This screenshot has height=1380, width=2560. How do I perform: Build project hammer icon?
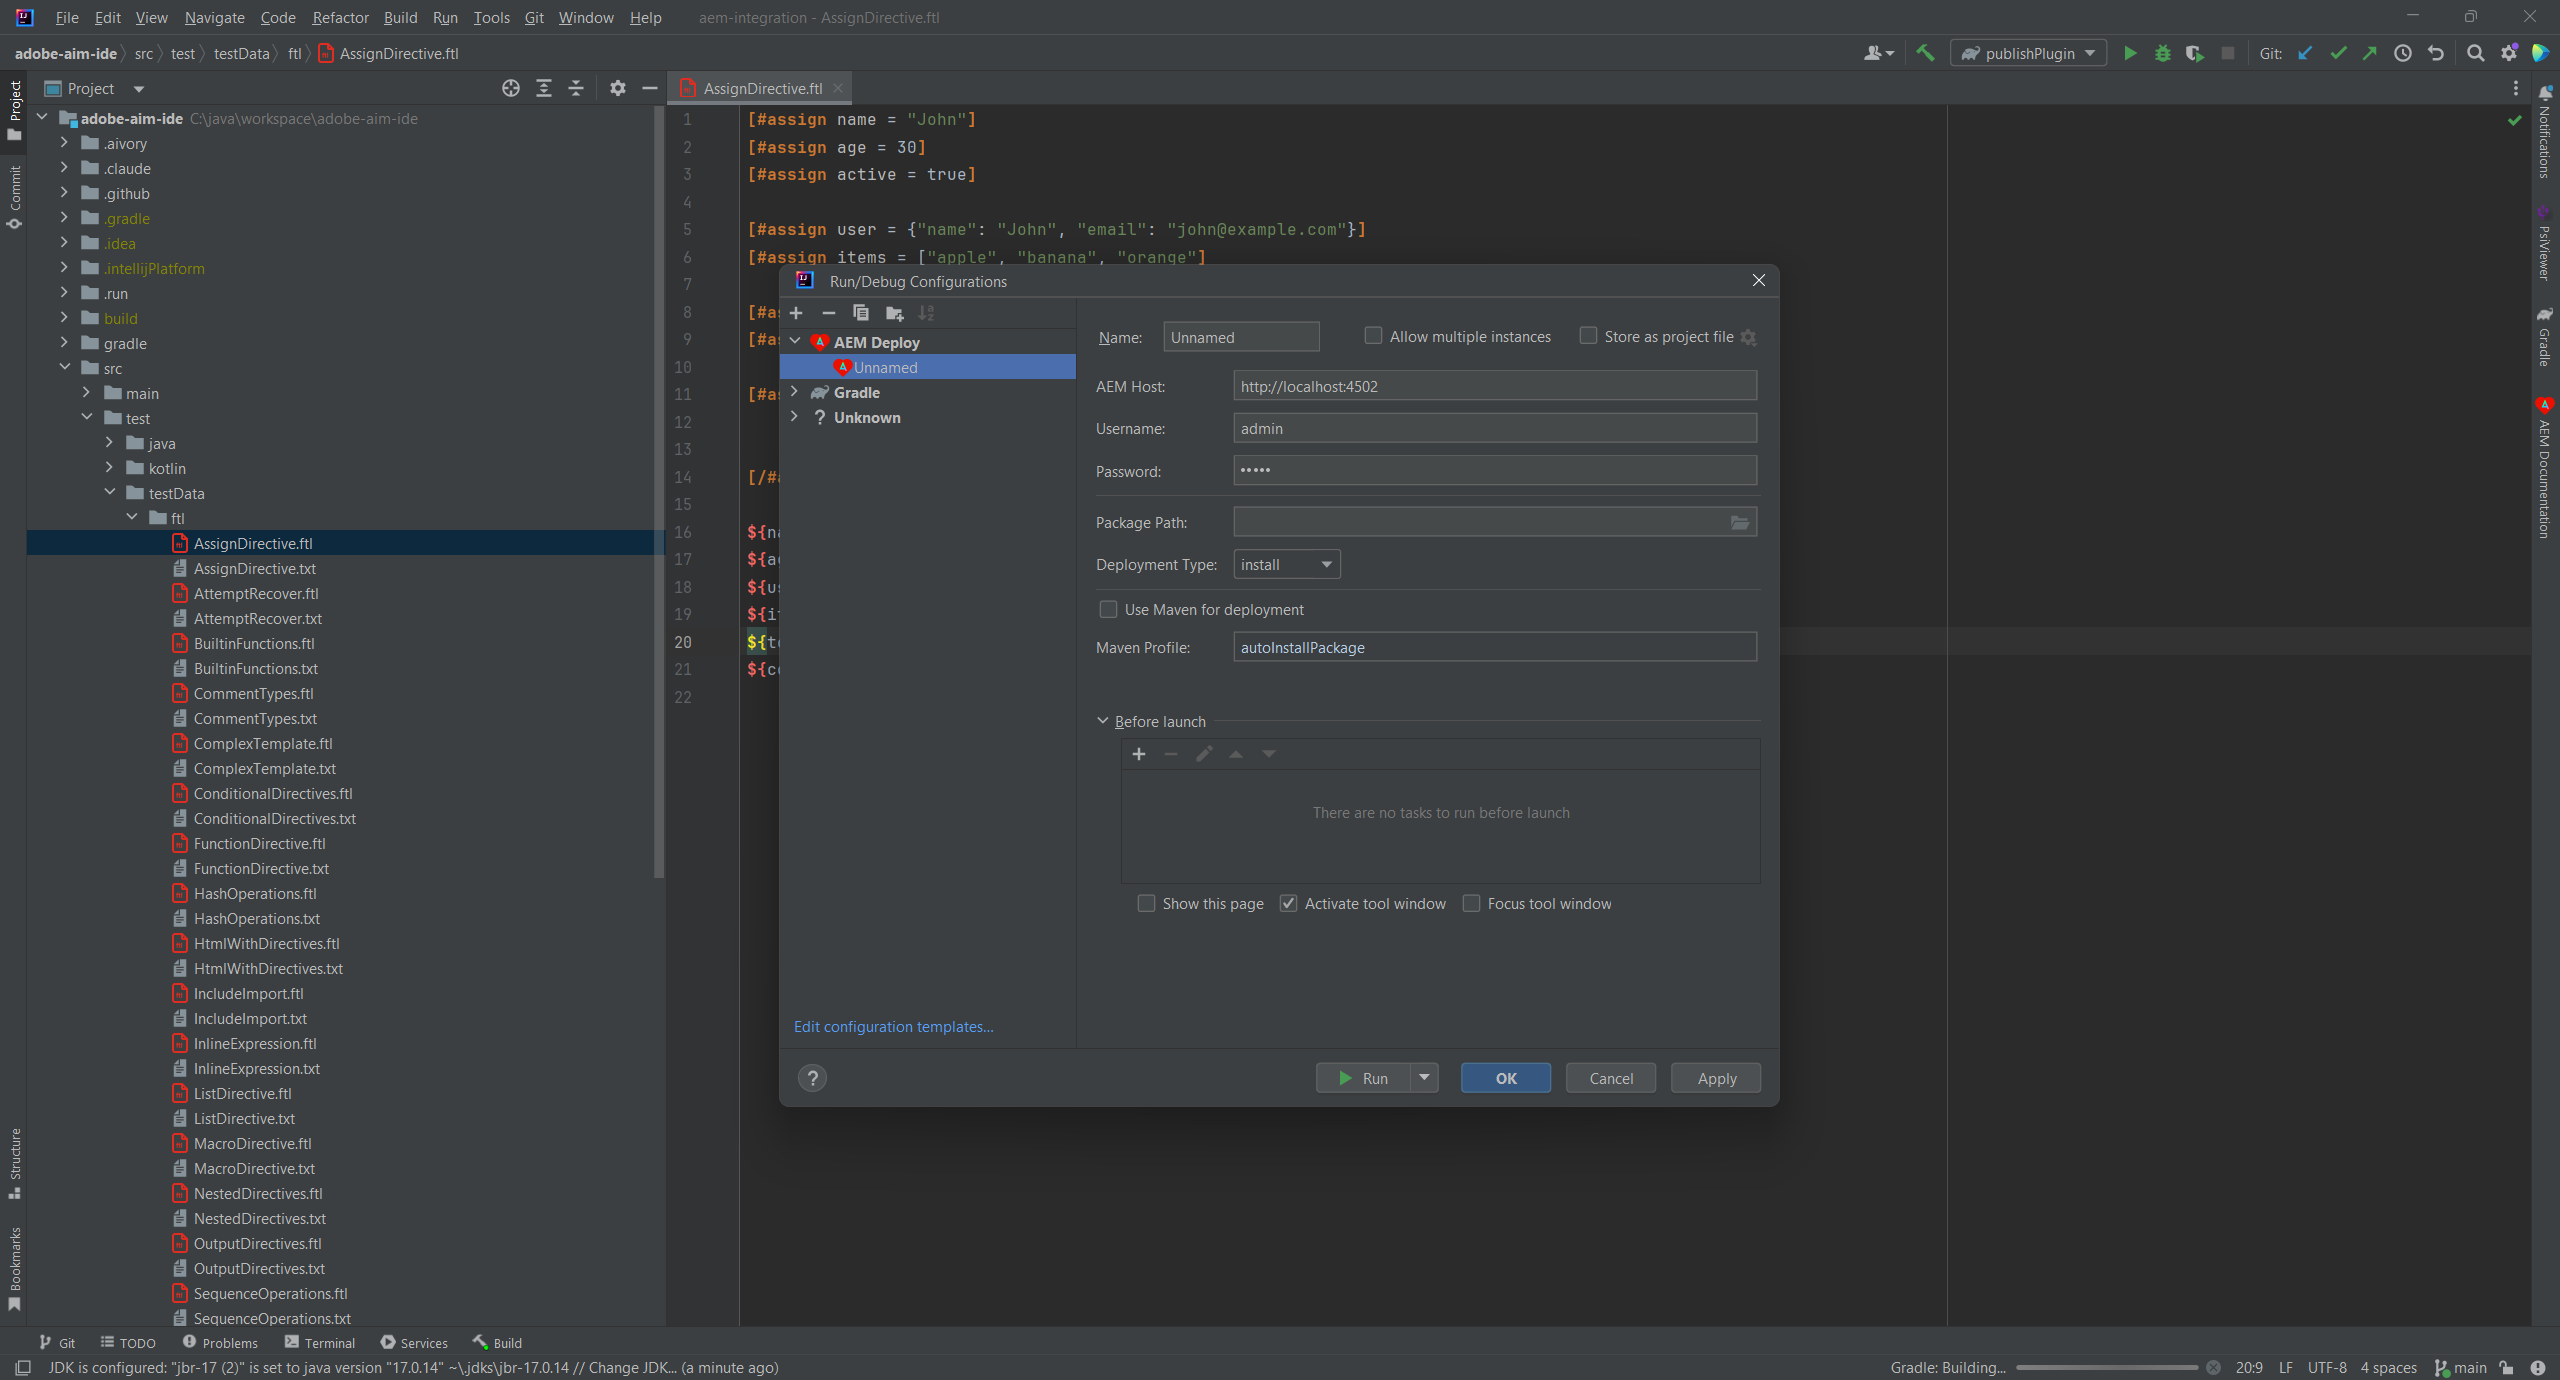point(1925,53)
